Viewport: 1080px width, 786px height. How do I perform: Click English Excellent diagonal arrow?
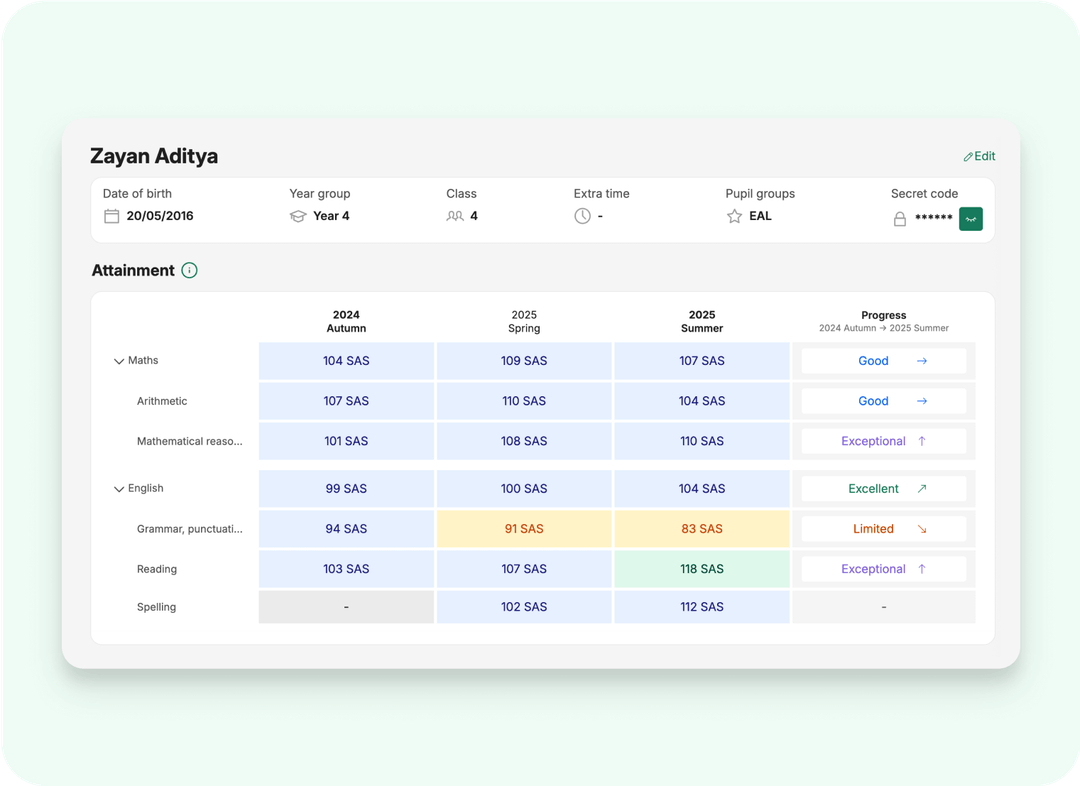[x=922, y=488]
